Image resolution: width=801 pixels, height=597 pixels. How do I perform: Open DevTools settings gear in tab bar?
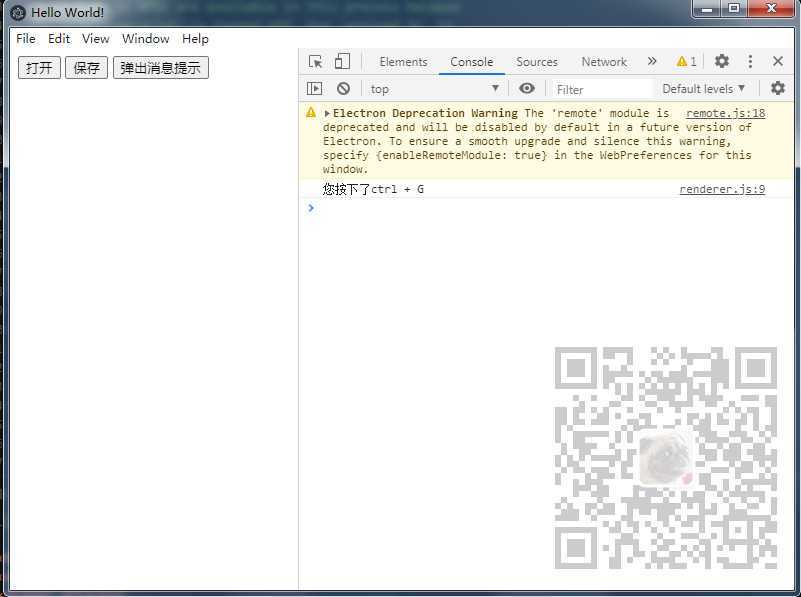point(721,61)
